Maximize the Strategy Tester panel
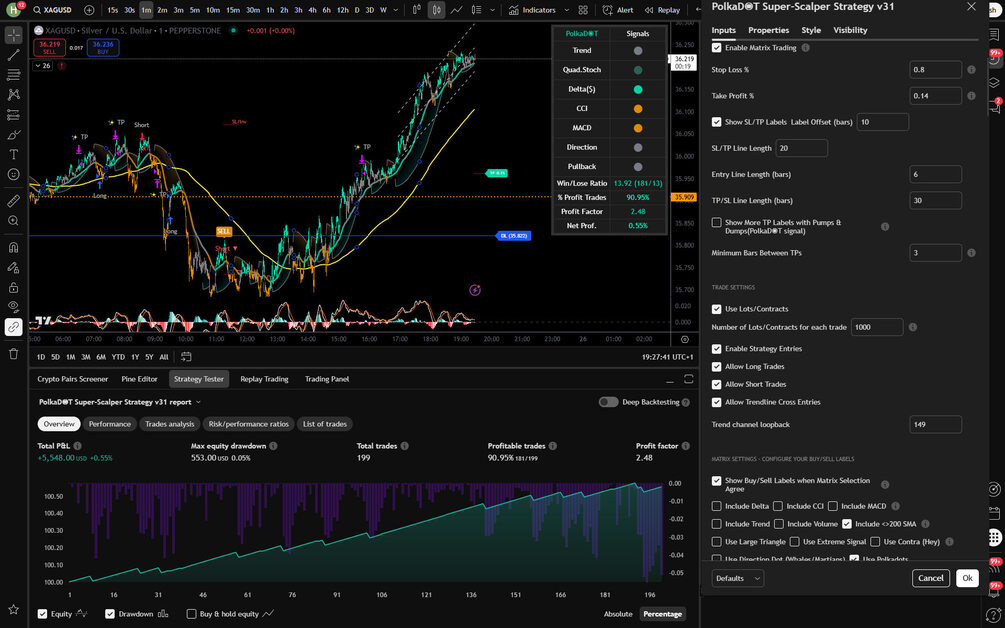Viewport: 1005px width, 628px height. pos(688,379)
